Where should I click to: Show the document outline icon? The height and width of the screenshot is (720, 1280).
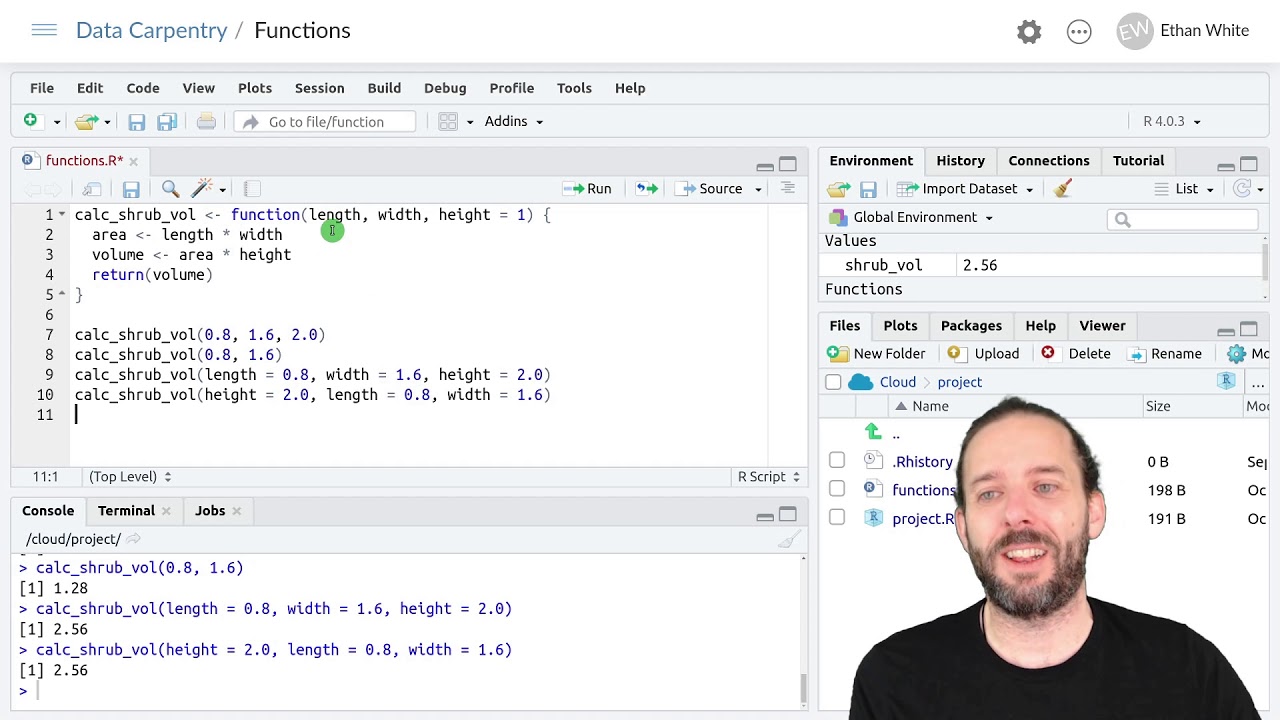point(788,188)
